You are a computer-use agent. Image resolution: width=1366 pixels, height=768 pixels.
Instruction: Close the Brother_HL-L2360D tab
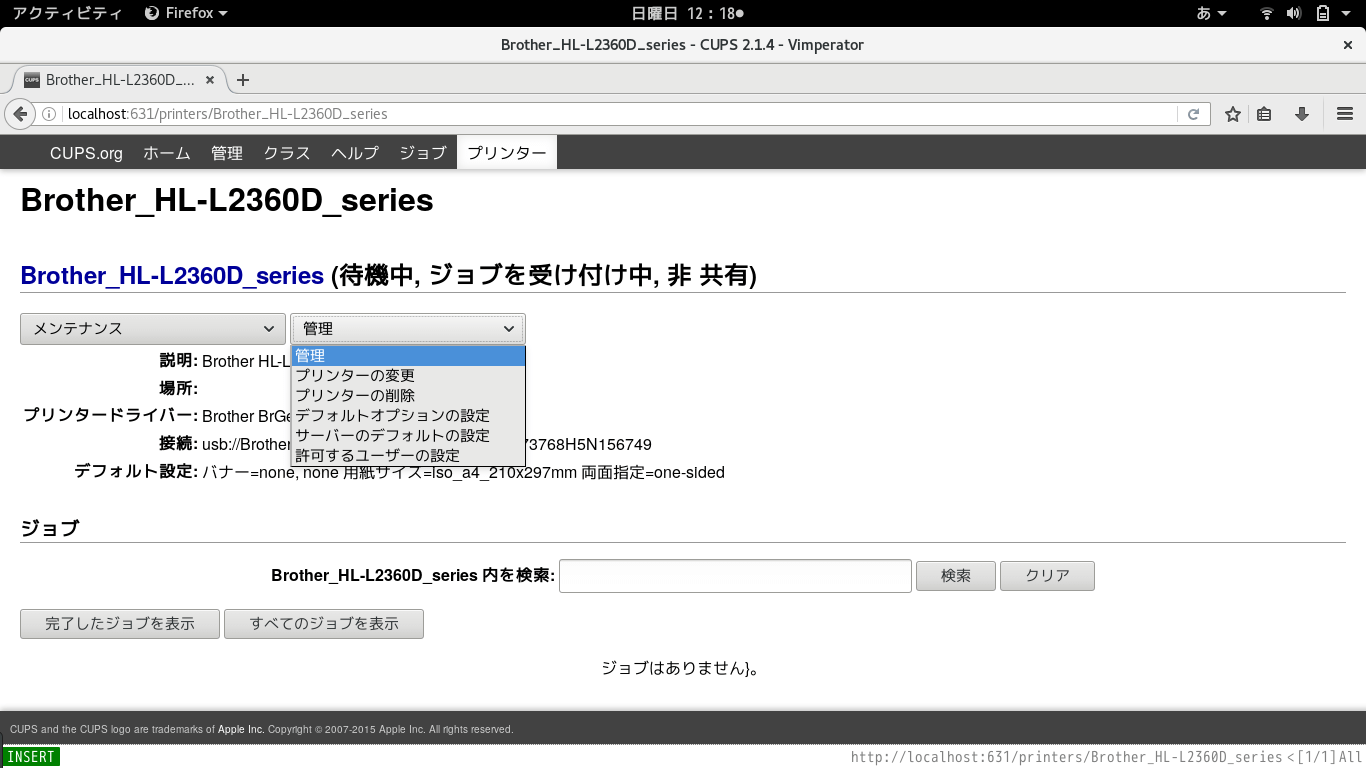[x=210, y=80]
